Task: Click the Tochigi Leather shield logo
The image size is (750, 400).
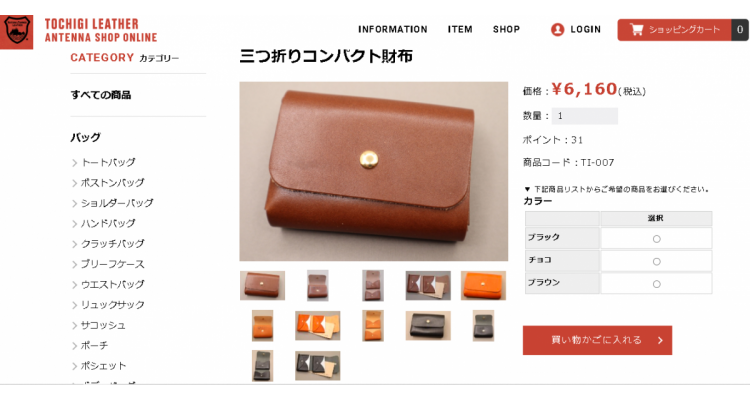Action: coord(17,32)
